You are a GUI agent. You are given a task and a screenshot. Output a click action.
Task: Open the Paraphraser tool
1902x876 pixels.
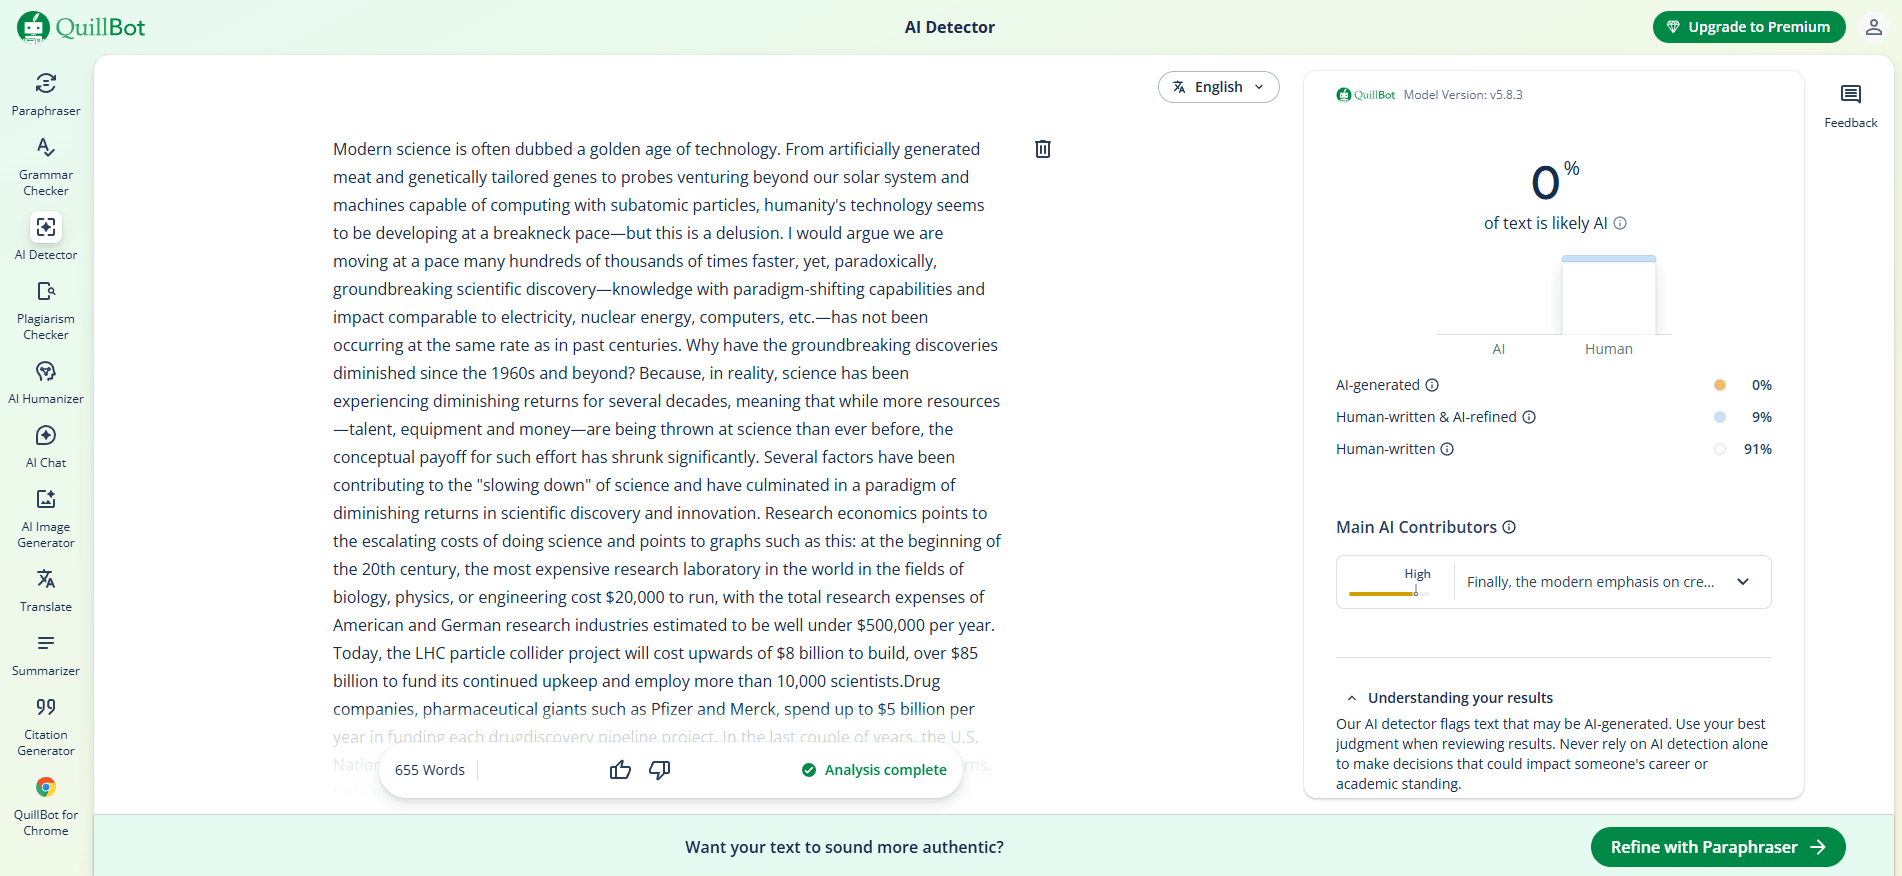[45, 93]
